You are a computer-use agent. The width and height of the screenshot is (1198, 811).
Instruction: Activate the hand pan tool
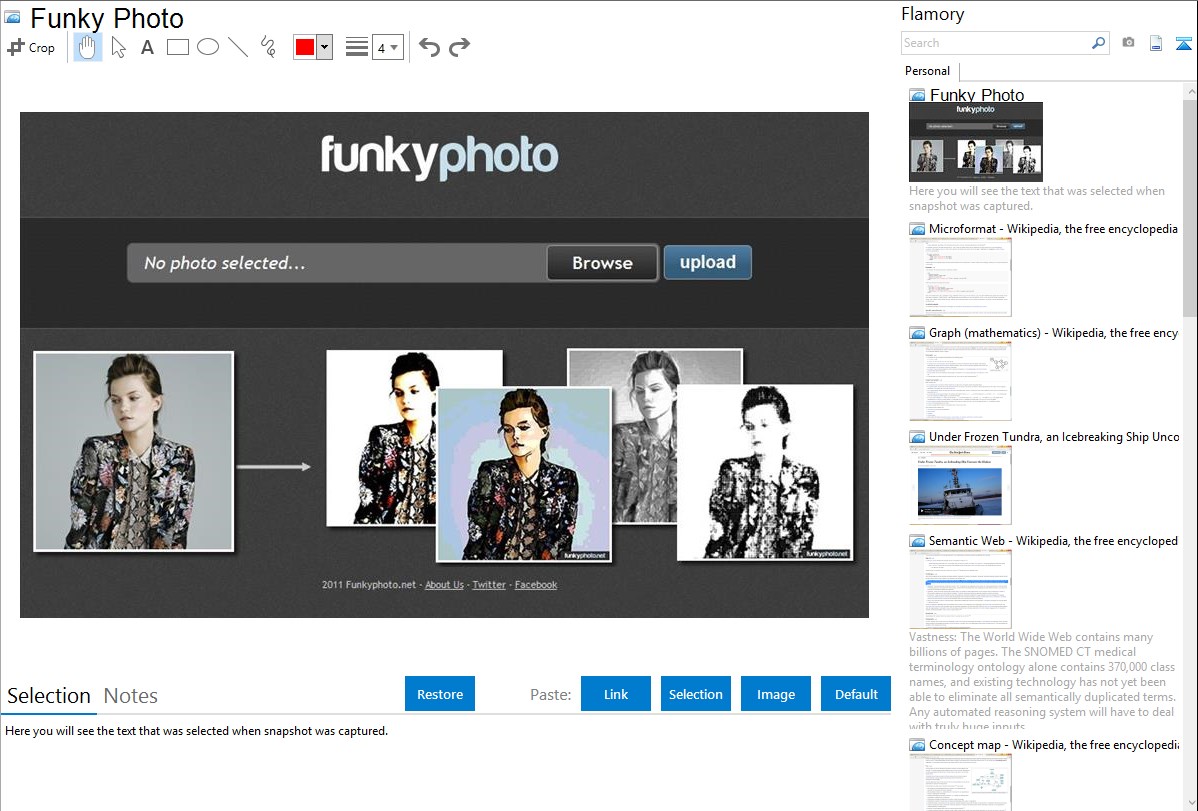tap(87, 47)
